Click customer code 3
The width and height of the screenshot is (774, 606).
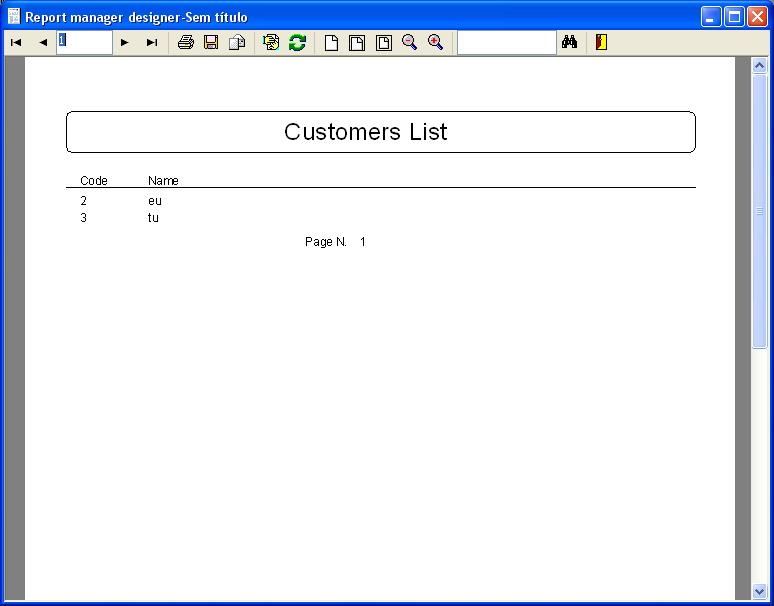[83, 218]
